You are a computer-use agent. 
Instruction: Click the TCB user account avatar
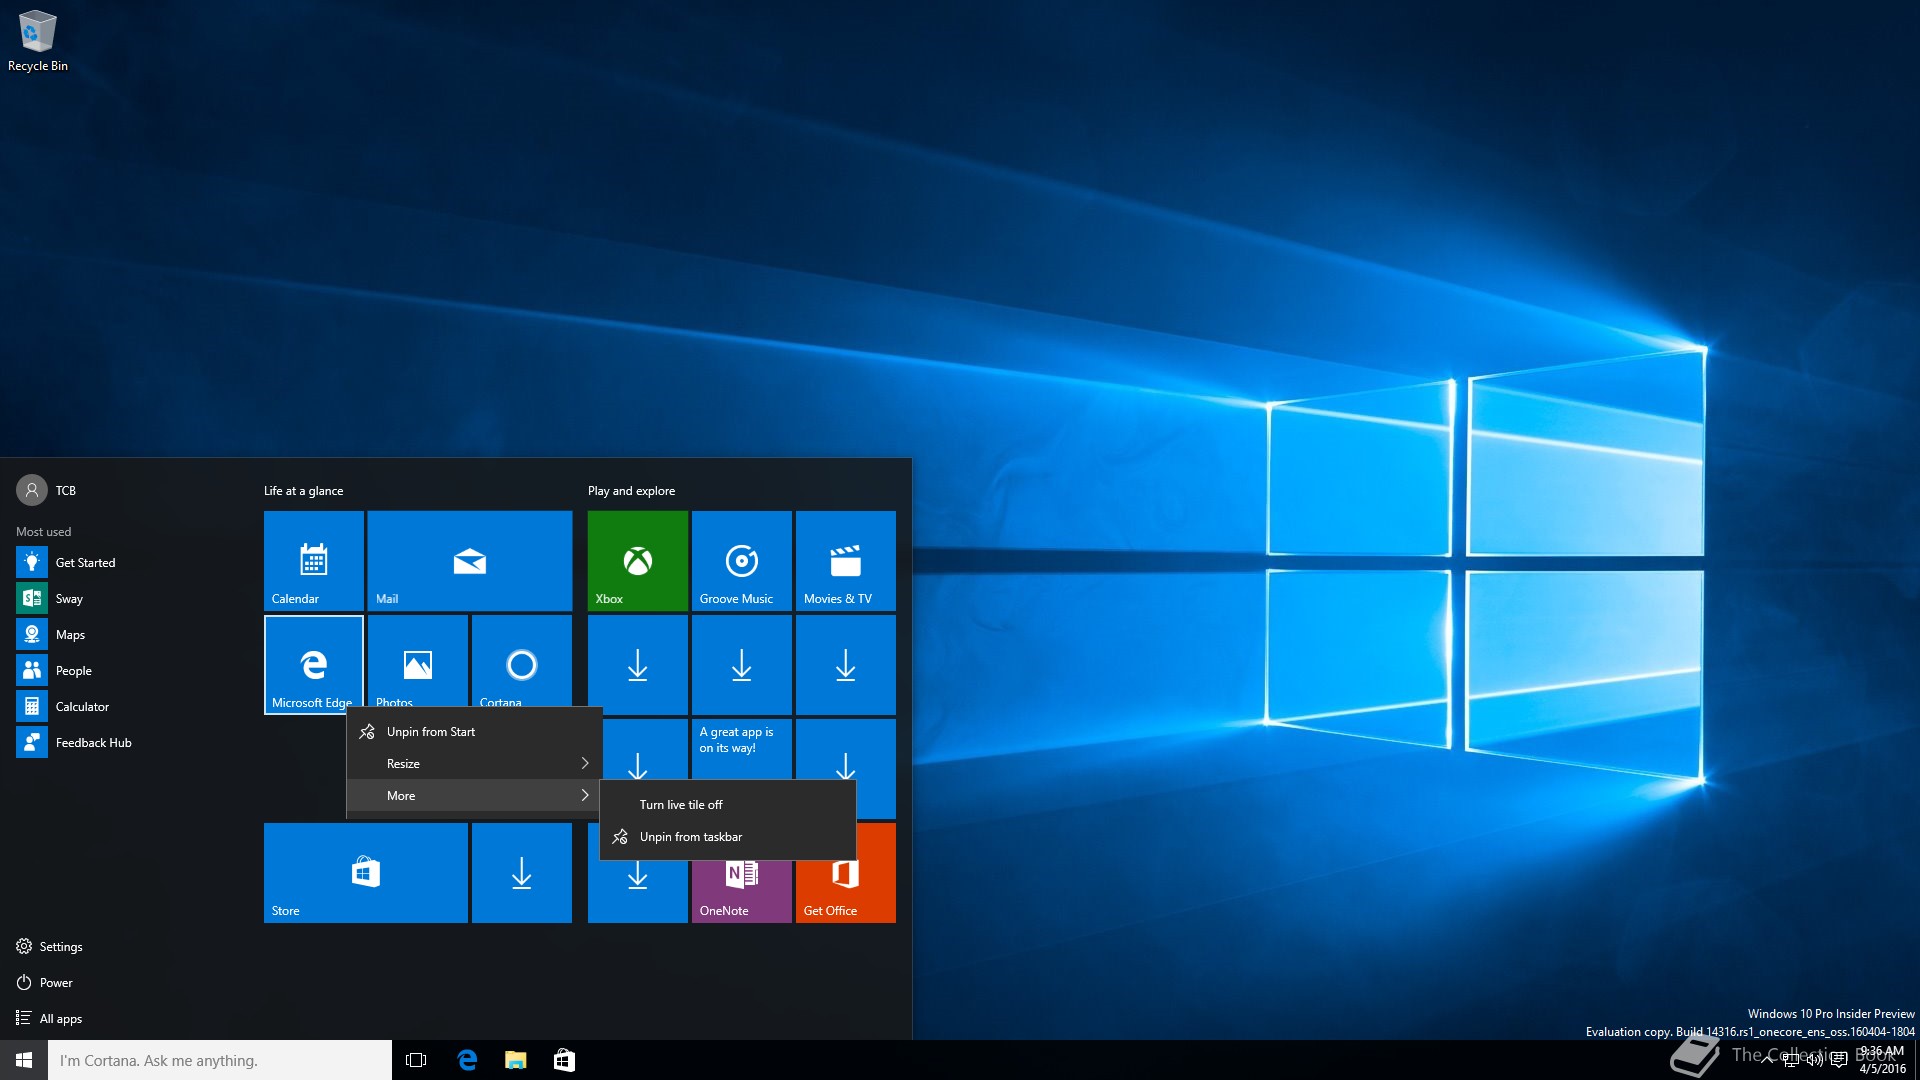pyautogui.click(x=32, y=490)
